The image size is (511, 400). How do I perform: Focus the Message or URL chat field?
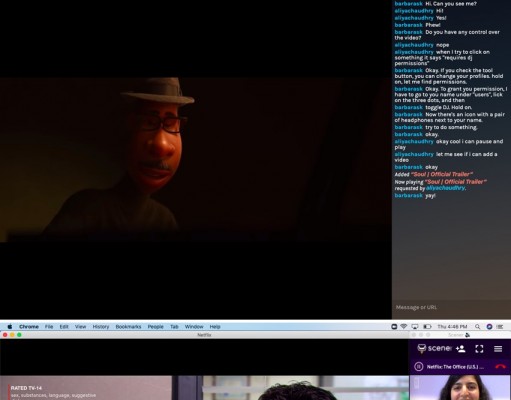coord(451,307)
